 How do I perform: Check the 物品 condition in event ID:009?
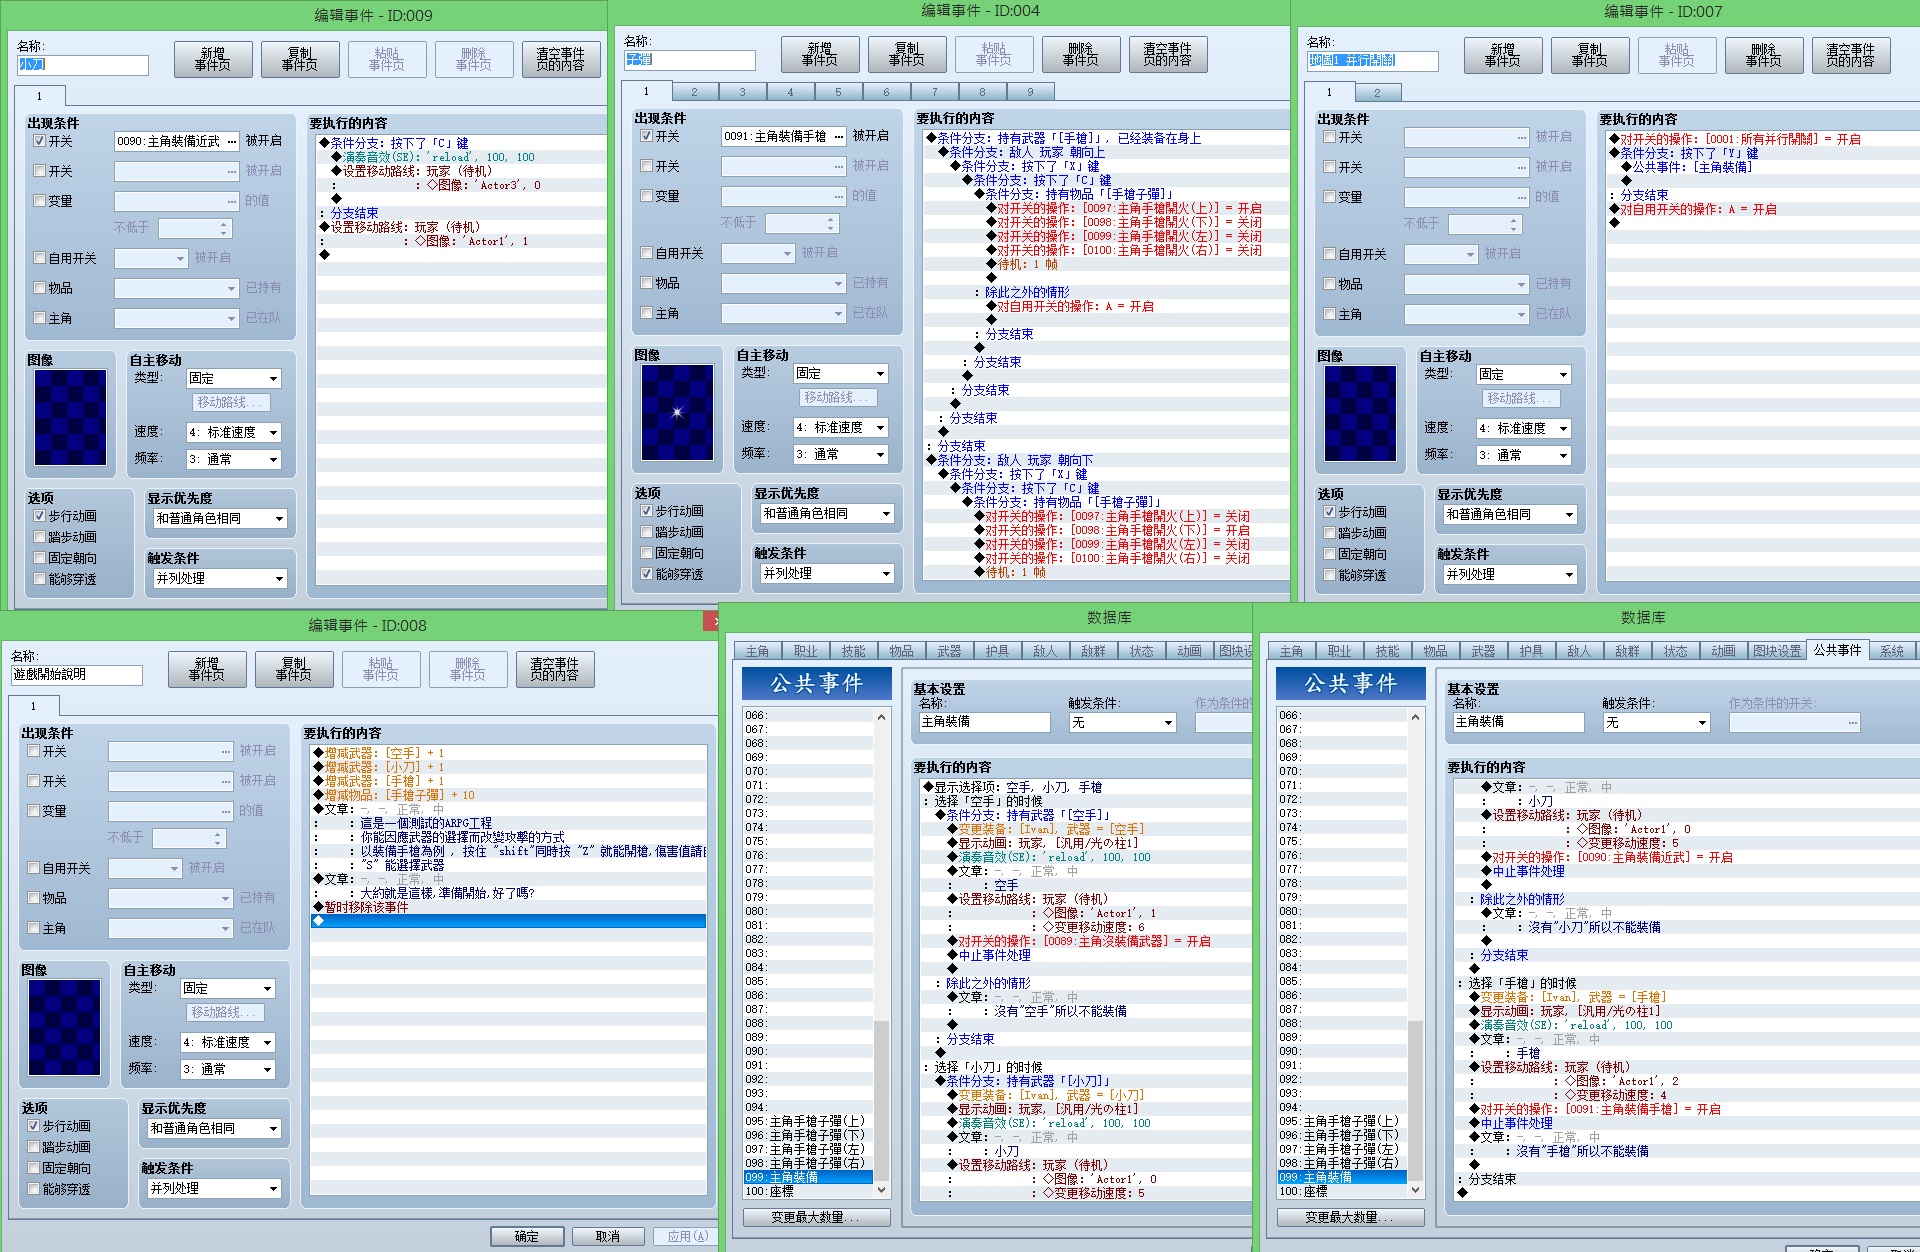(40, 288)
